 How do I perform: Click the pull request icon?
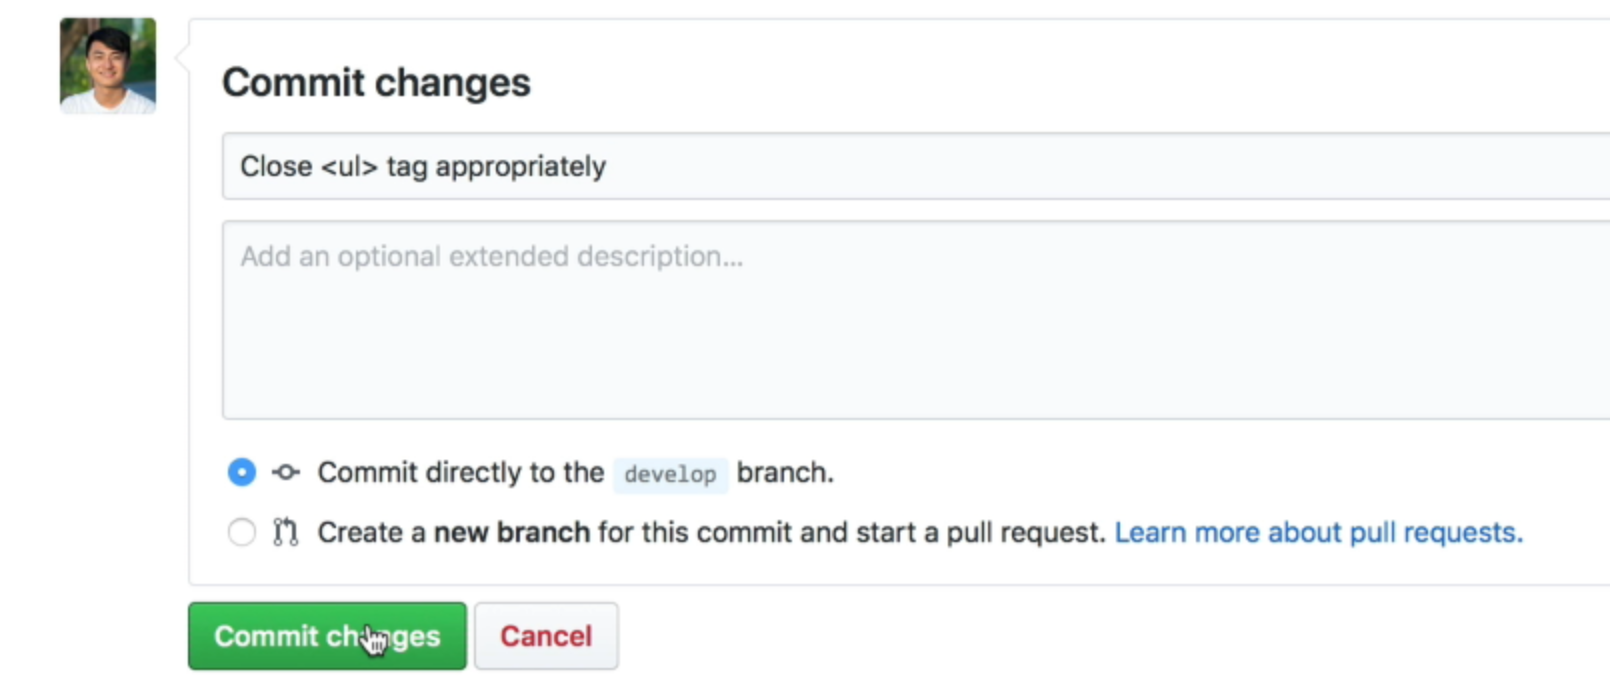click(284, 532)
